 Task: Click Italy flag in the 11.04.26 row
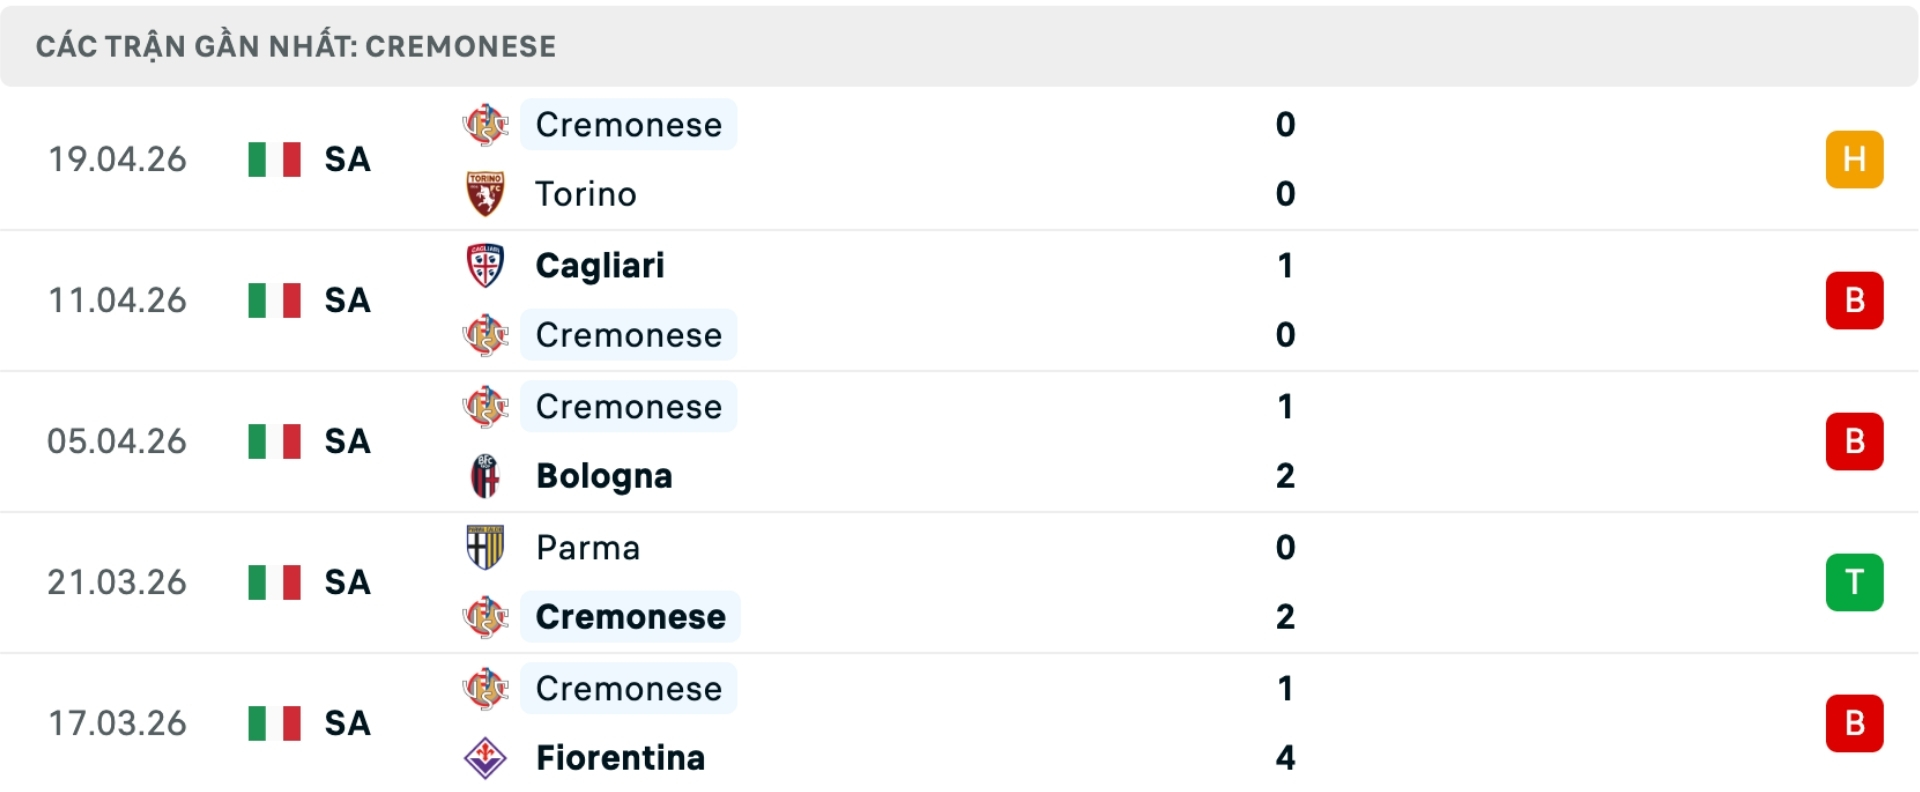(x=274, y=300)
